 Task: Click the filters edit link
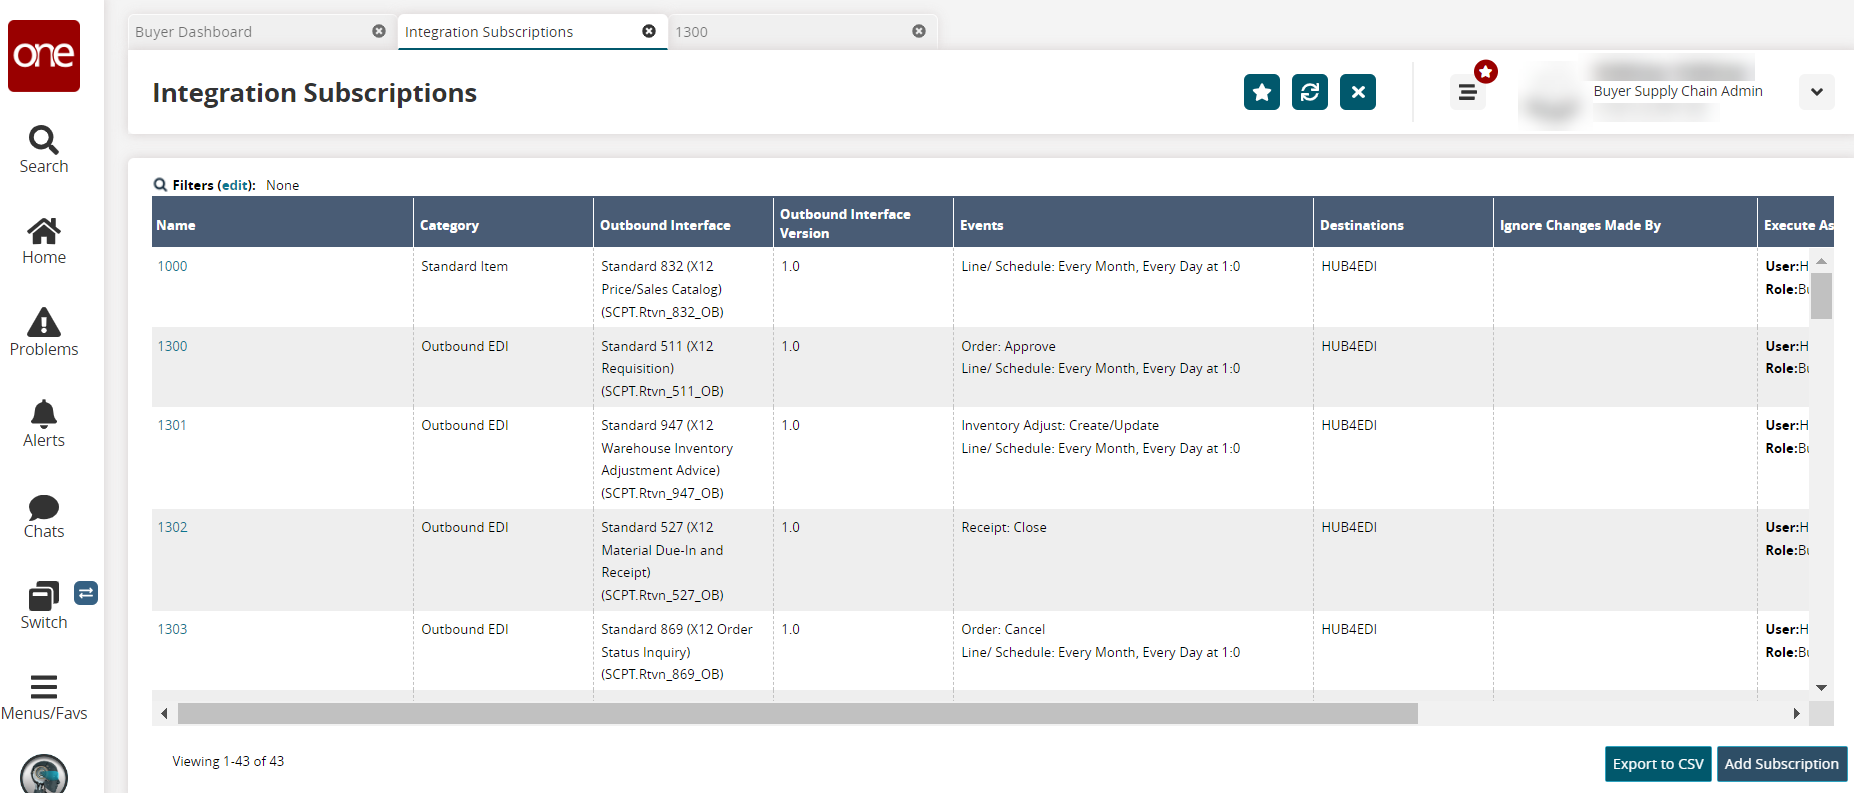[x=236, y=185]
